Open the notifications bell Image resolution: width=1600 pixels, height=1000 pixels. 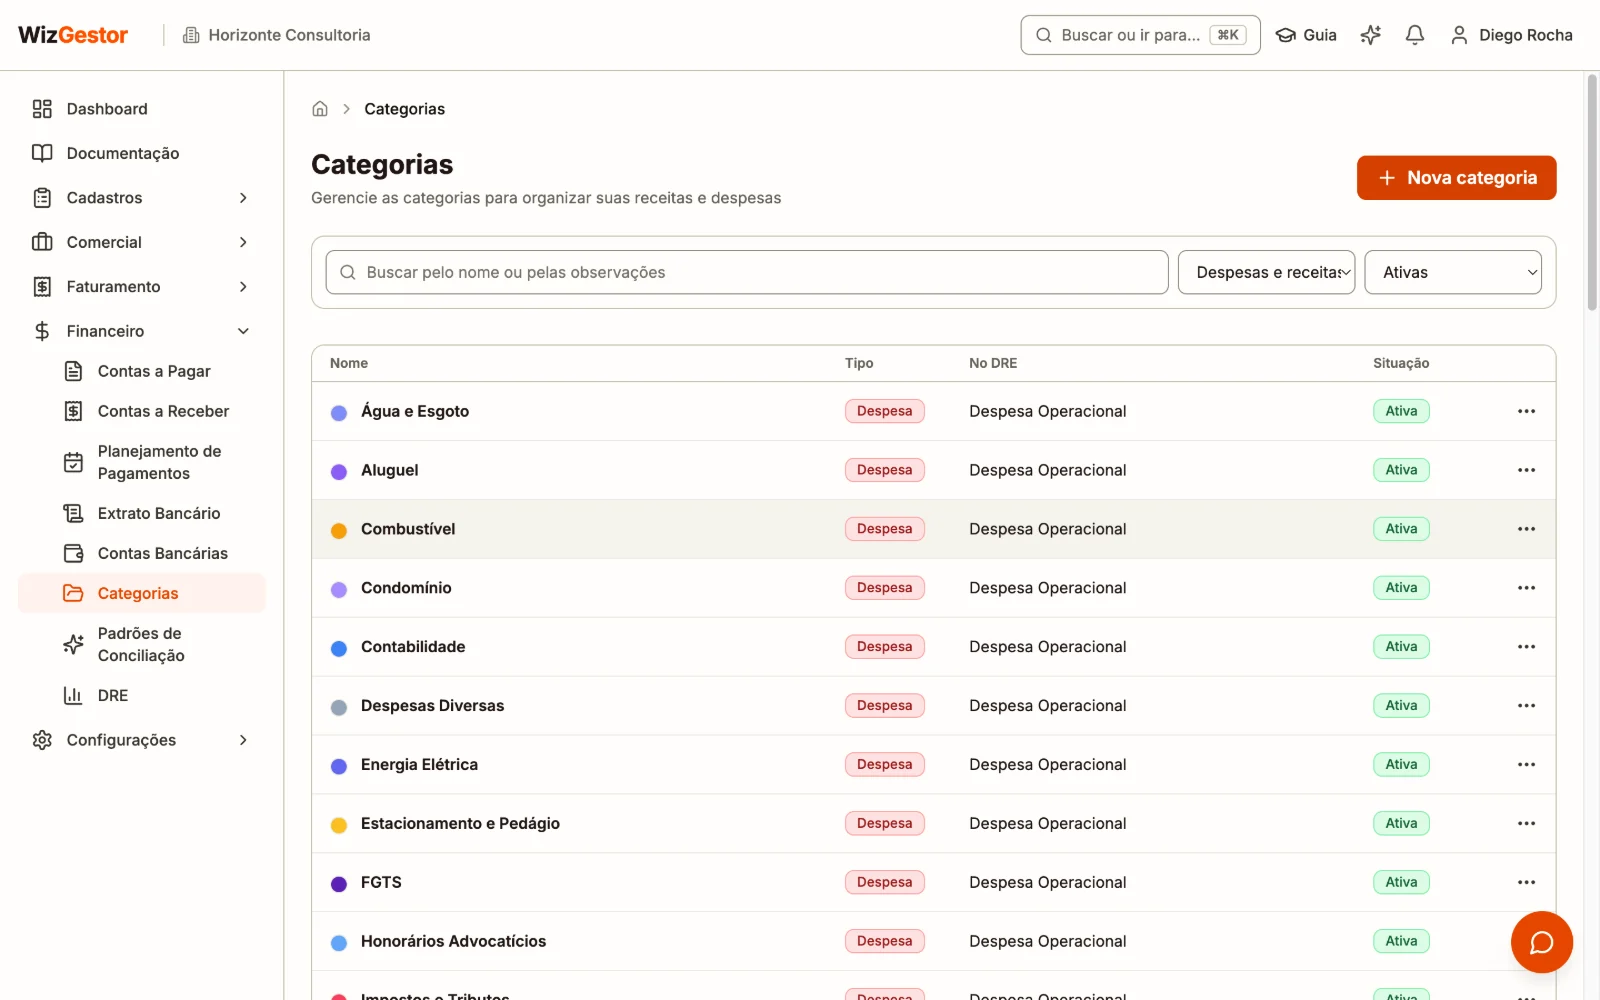point(1414,35)
